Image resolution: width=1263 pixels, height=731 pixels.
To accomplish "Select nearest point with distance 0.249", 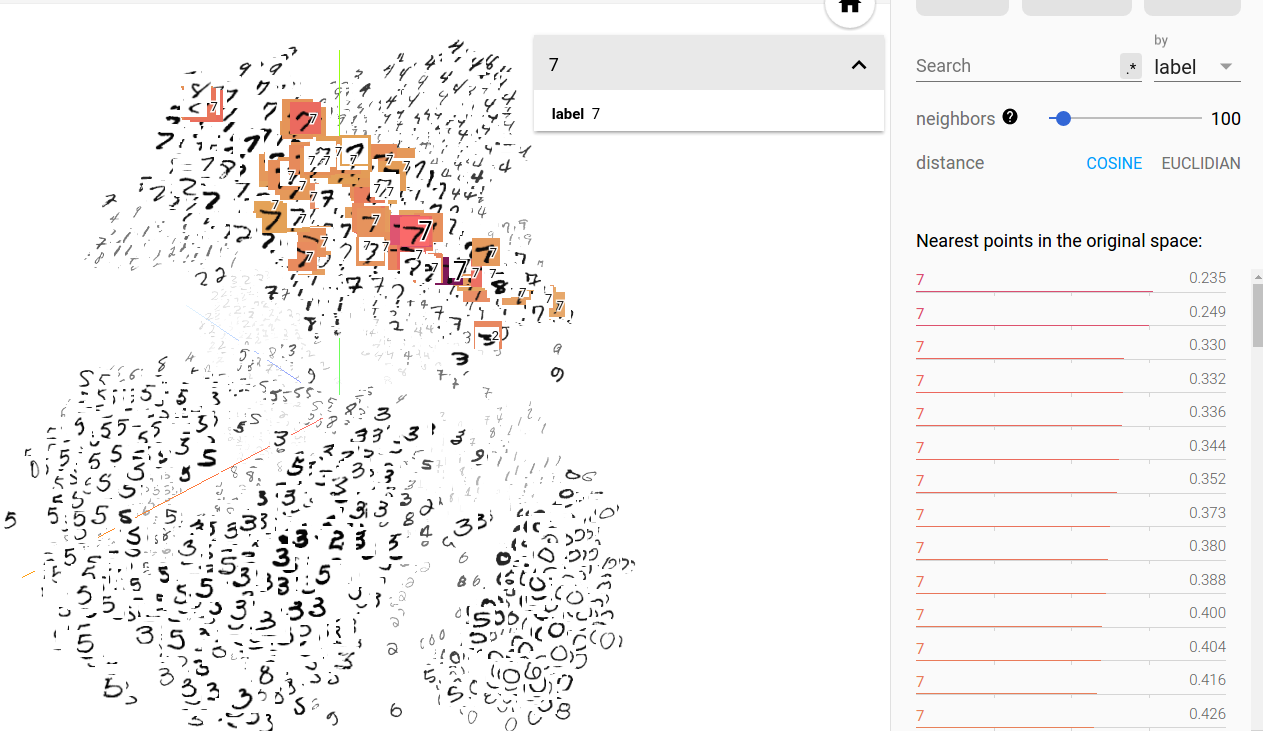I will (1070, 314).
